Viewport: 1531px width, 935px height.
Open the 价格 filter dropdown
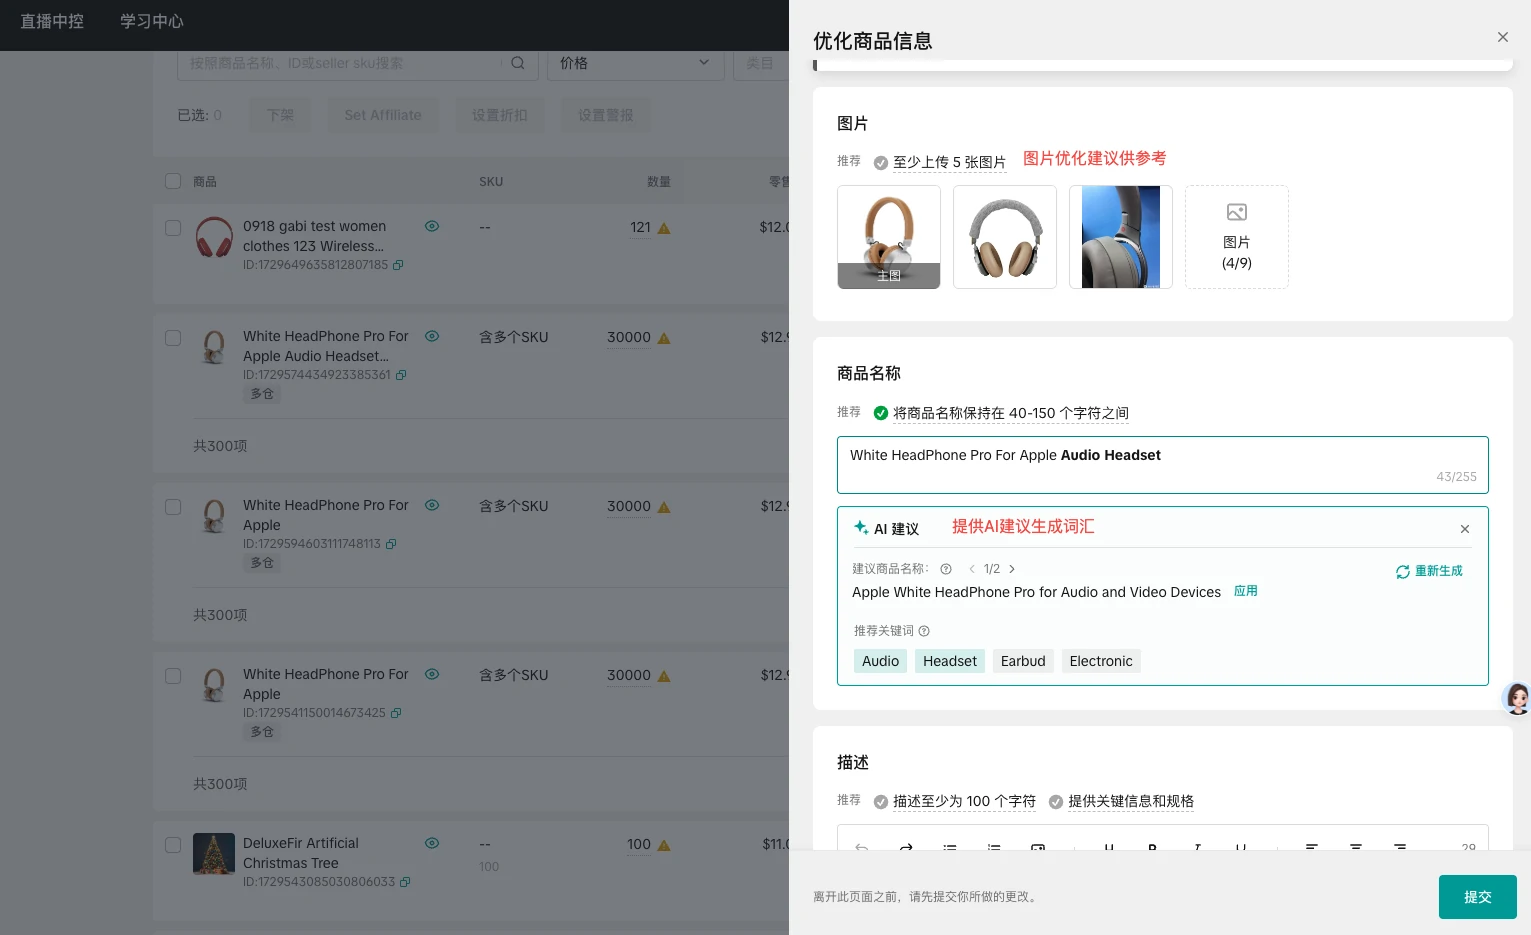[x=636, y=63]
